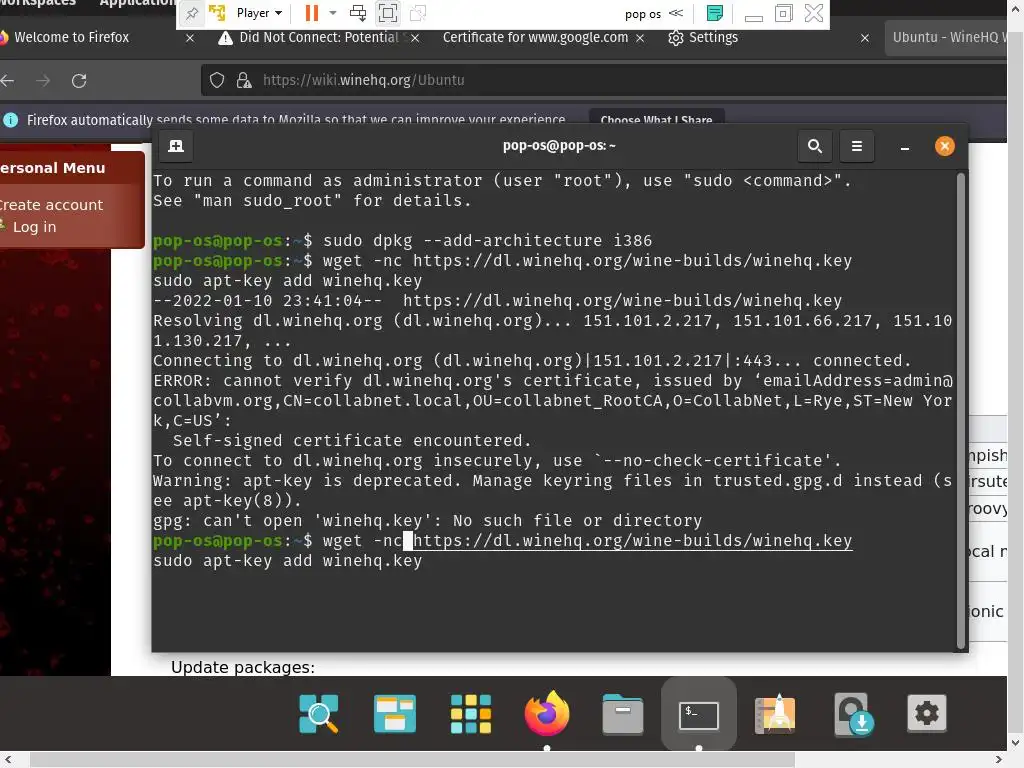Viewport: 1024px width, 768px height.
Task: Click the padlock site information icon
Action: pyautogui.click(x=244, y=80)
